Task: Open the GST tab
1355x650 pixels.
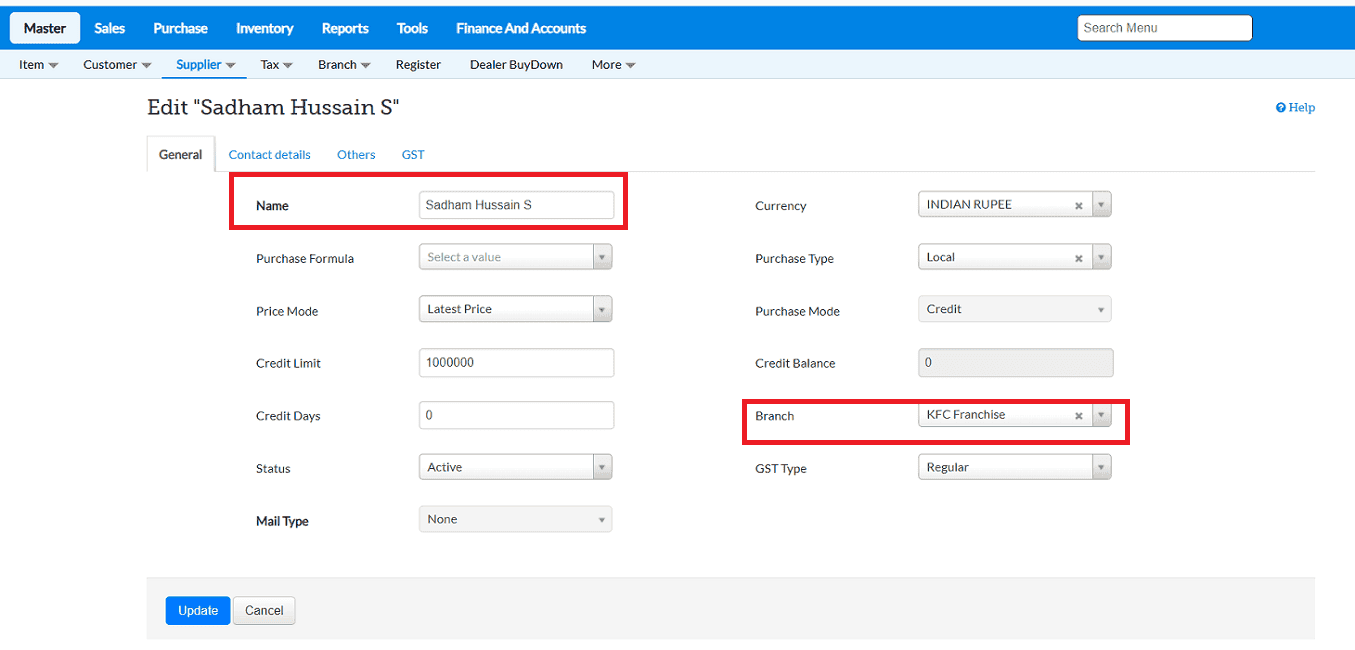Action: pyautogui.click(x=413, y=155)
